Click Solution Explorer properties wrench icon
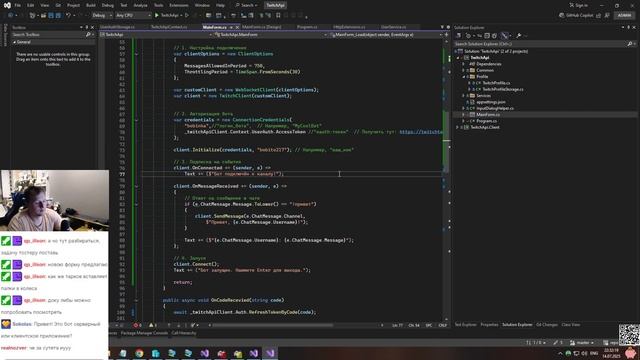Image resolution: width=640 pixels, height=360 pixels. pyautogui.click(x=518, y=36)
